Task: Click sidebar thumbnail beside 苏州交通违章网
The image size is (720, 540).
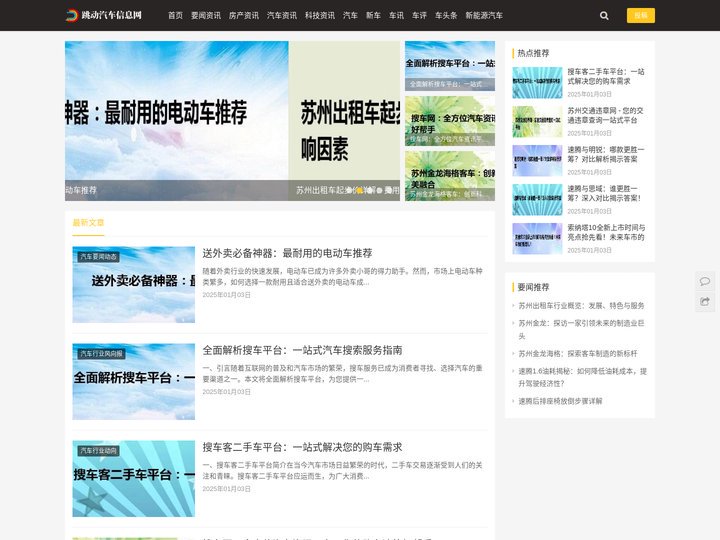Action: 537,122
